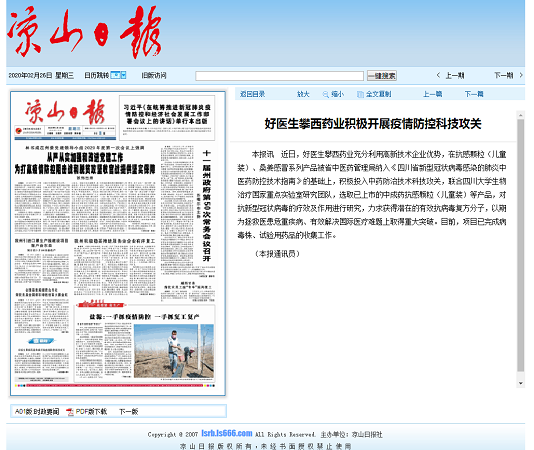The width and height of the screenshot is (534, 450).
Task: Click the 一键搜索 button
Action: click(382, 76)
